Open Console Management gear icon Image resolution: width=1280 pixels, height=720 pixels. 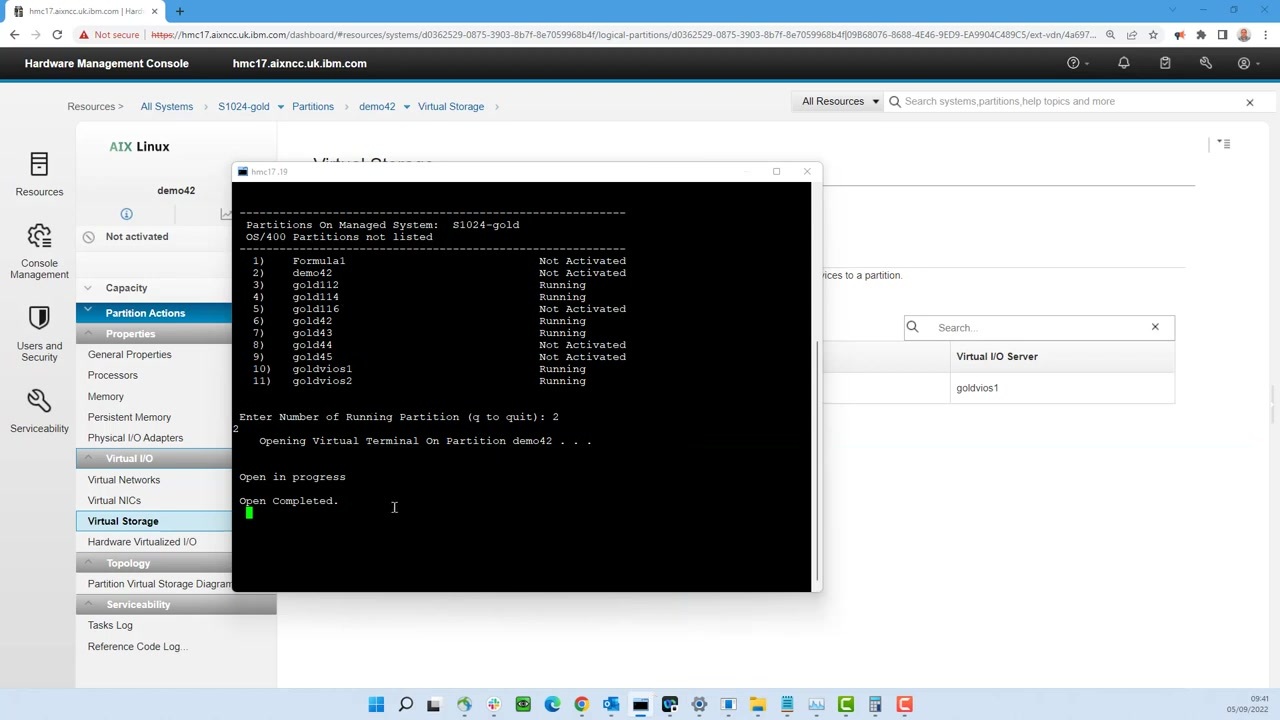point(39,236)
